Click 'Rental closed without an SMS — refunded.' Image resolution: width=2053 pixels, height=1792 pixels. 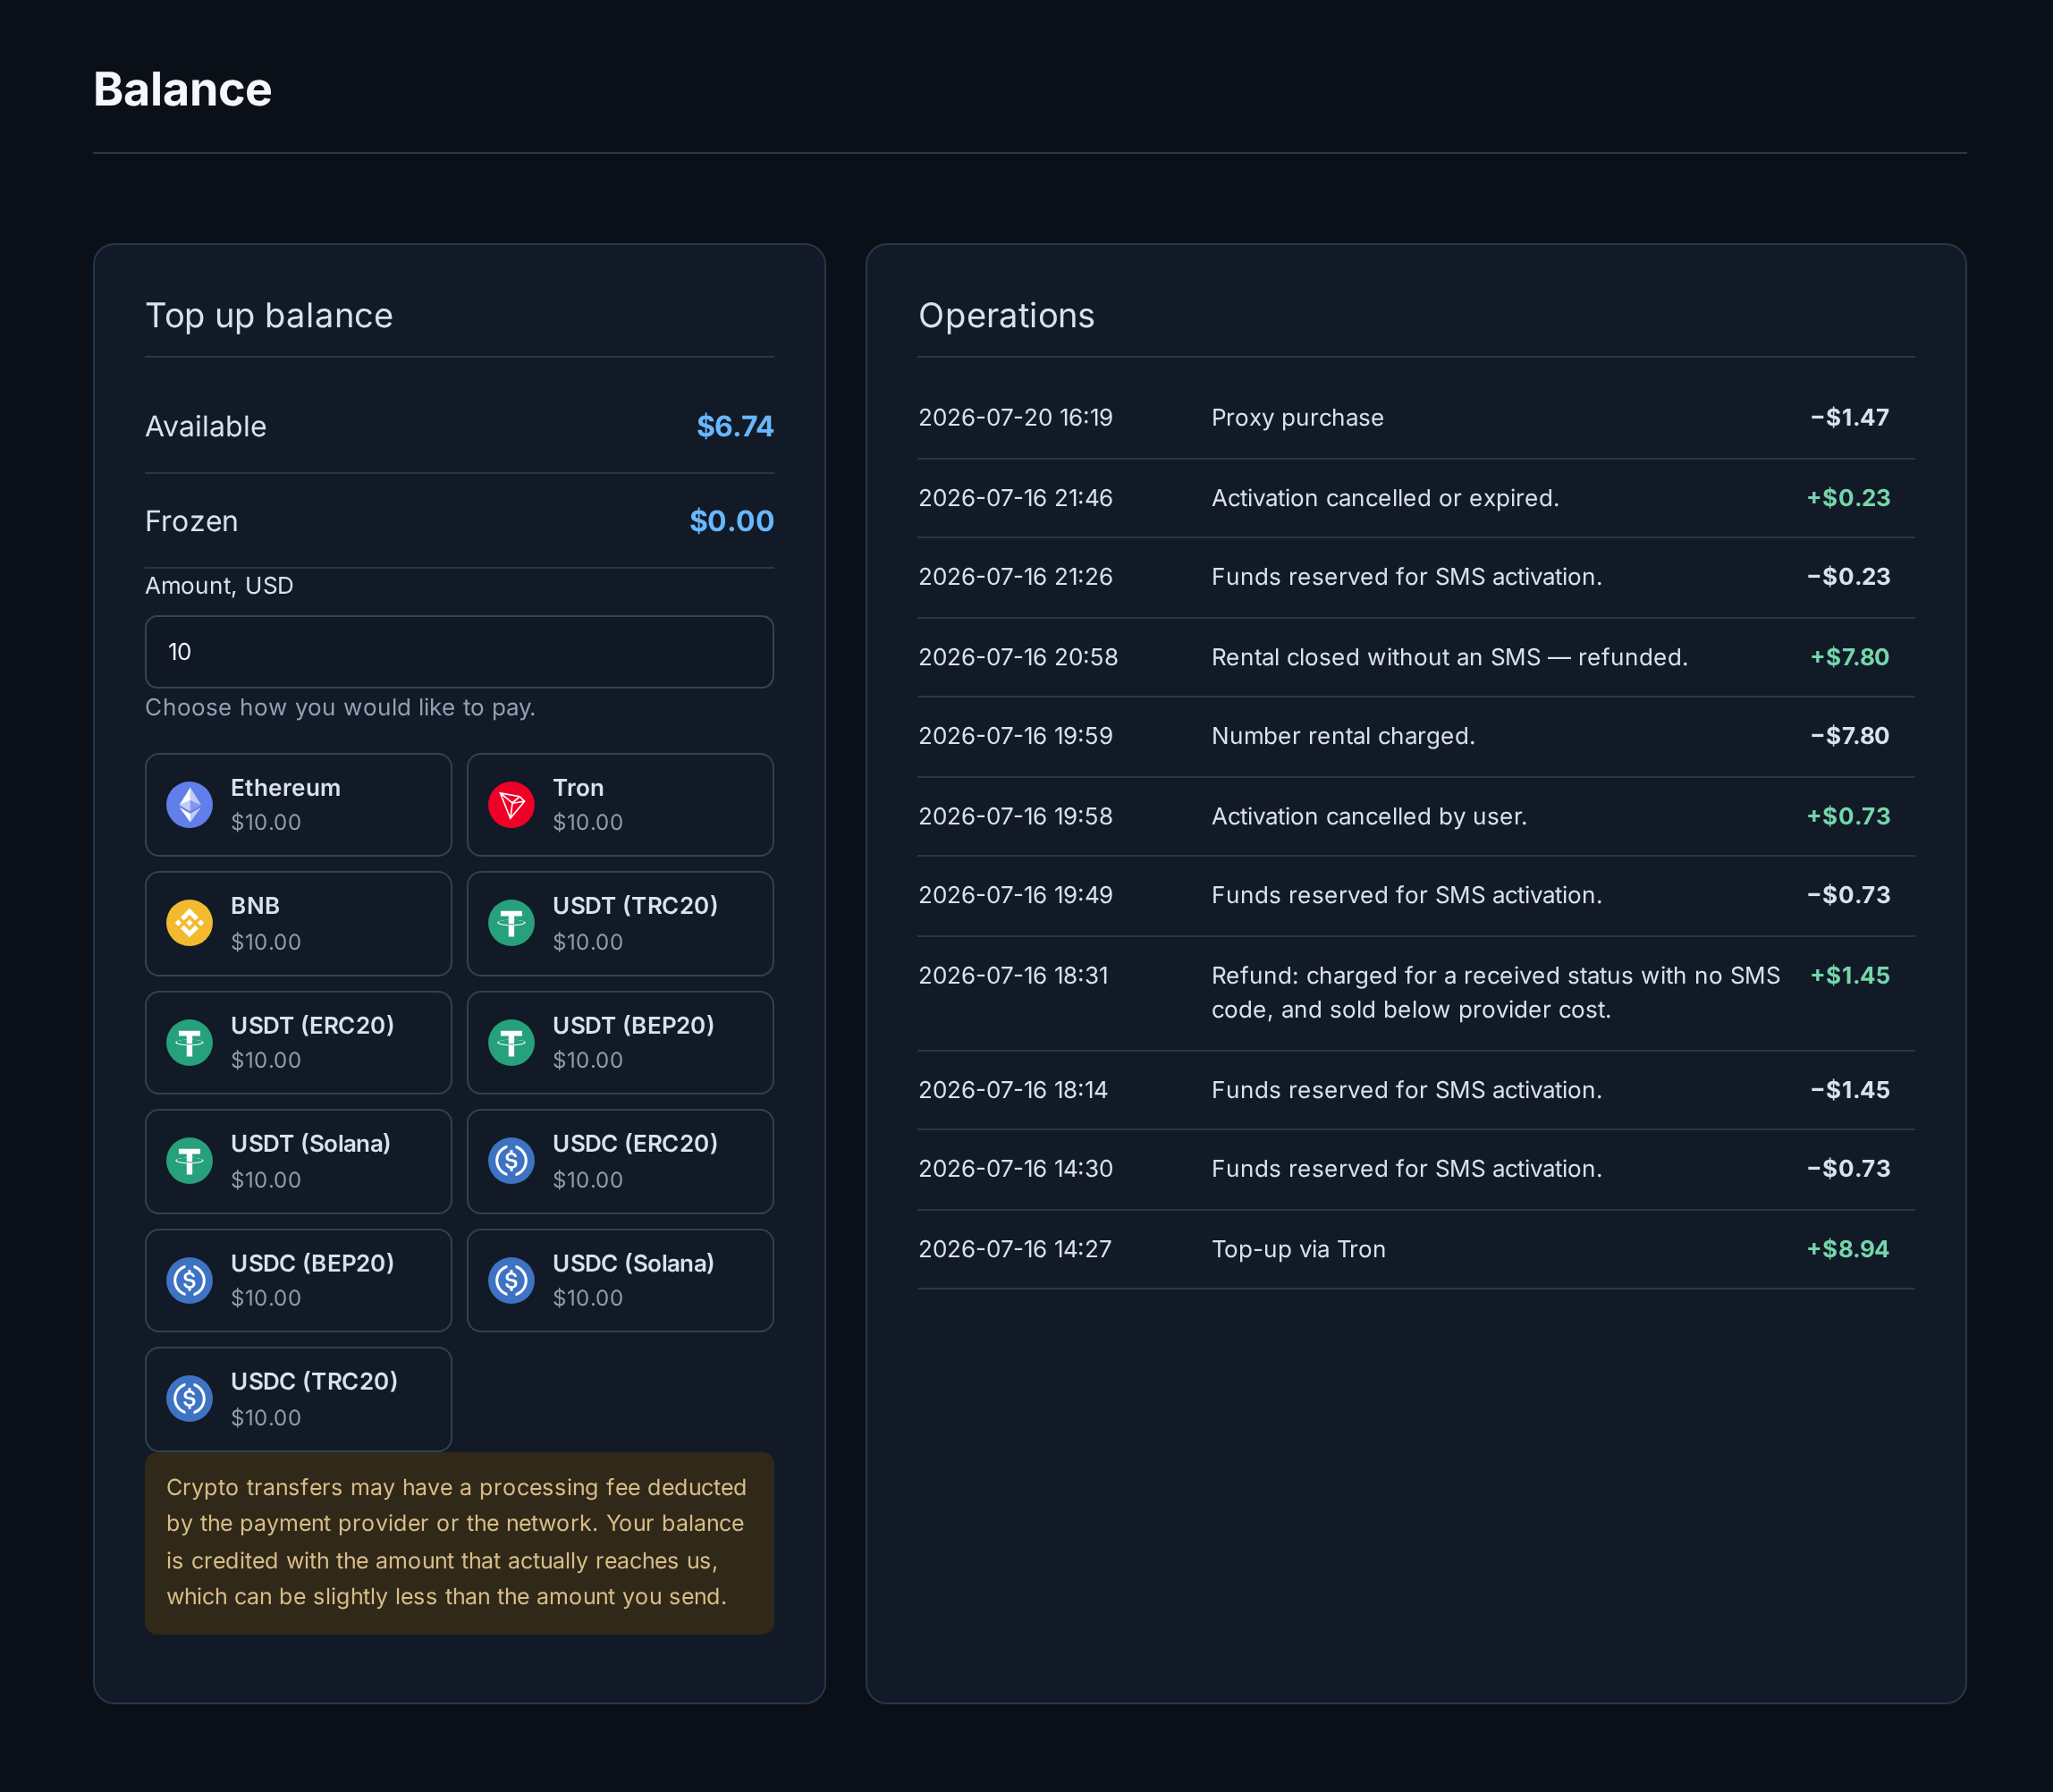click(x=1449, y=657)
